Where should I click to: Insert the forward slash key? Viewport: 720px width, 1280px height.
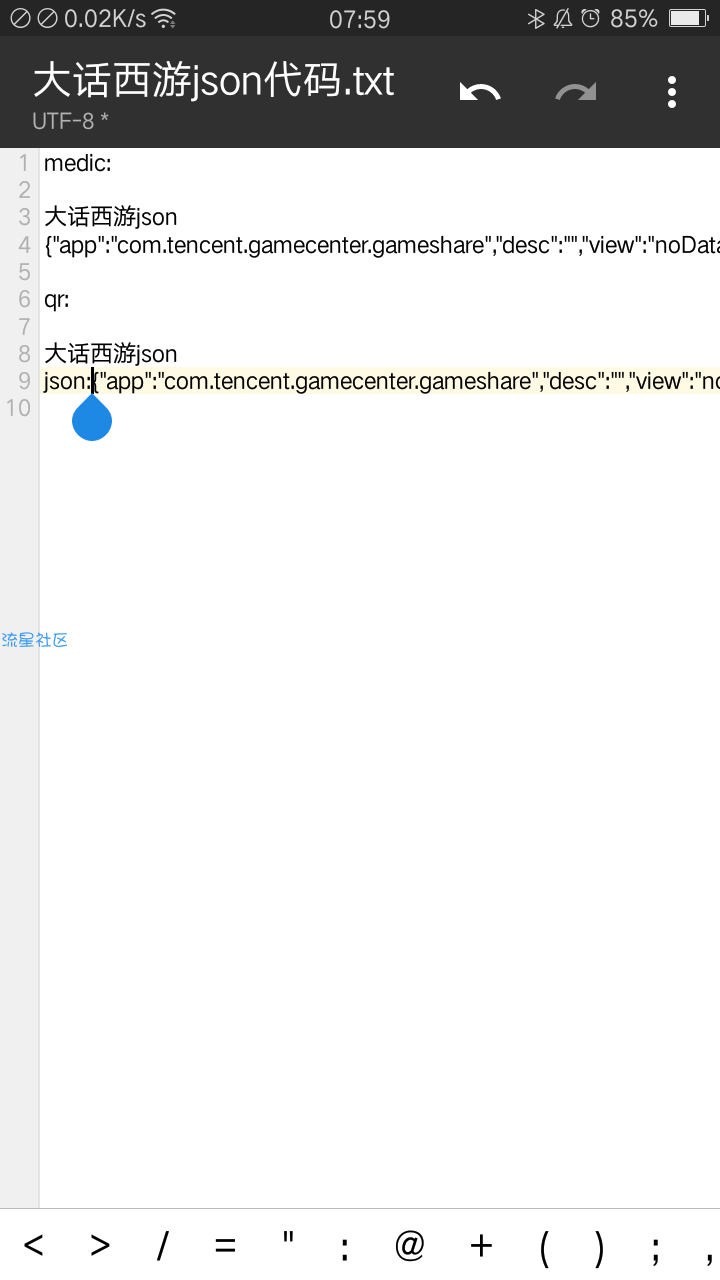click(x=162, y=1245)
